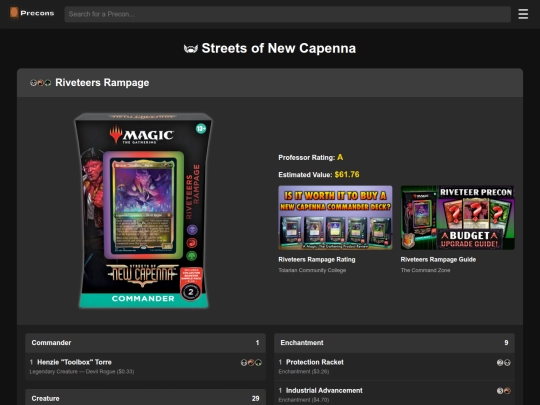Click The Command Zone channel name
540x405 pixels.
[x=425, y=270]
